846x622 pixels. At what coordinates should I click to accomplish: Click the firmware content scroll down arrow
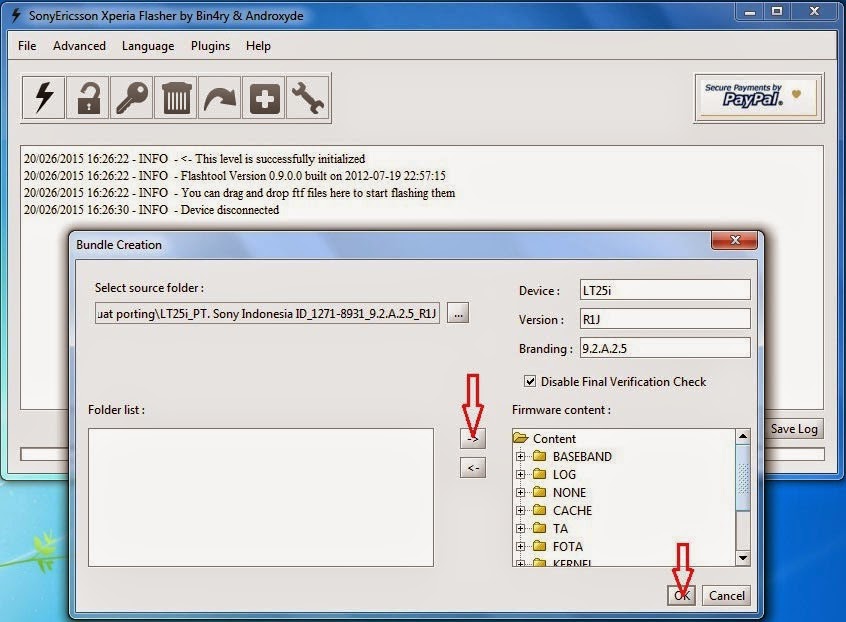[742, 558]
